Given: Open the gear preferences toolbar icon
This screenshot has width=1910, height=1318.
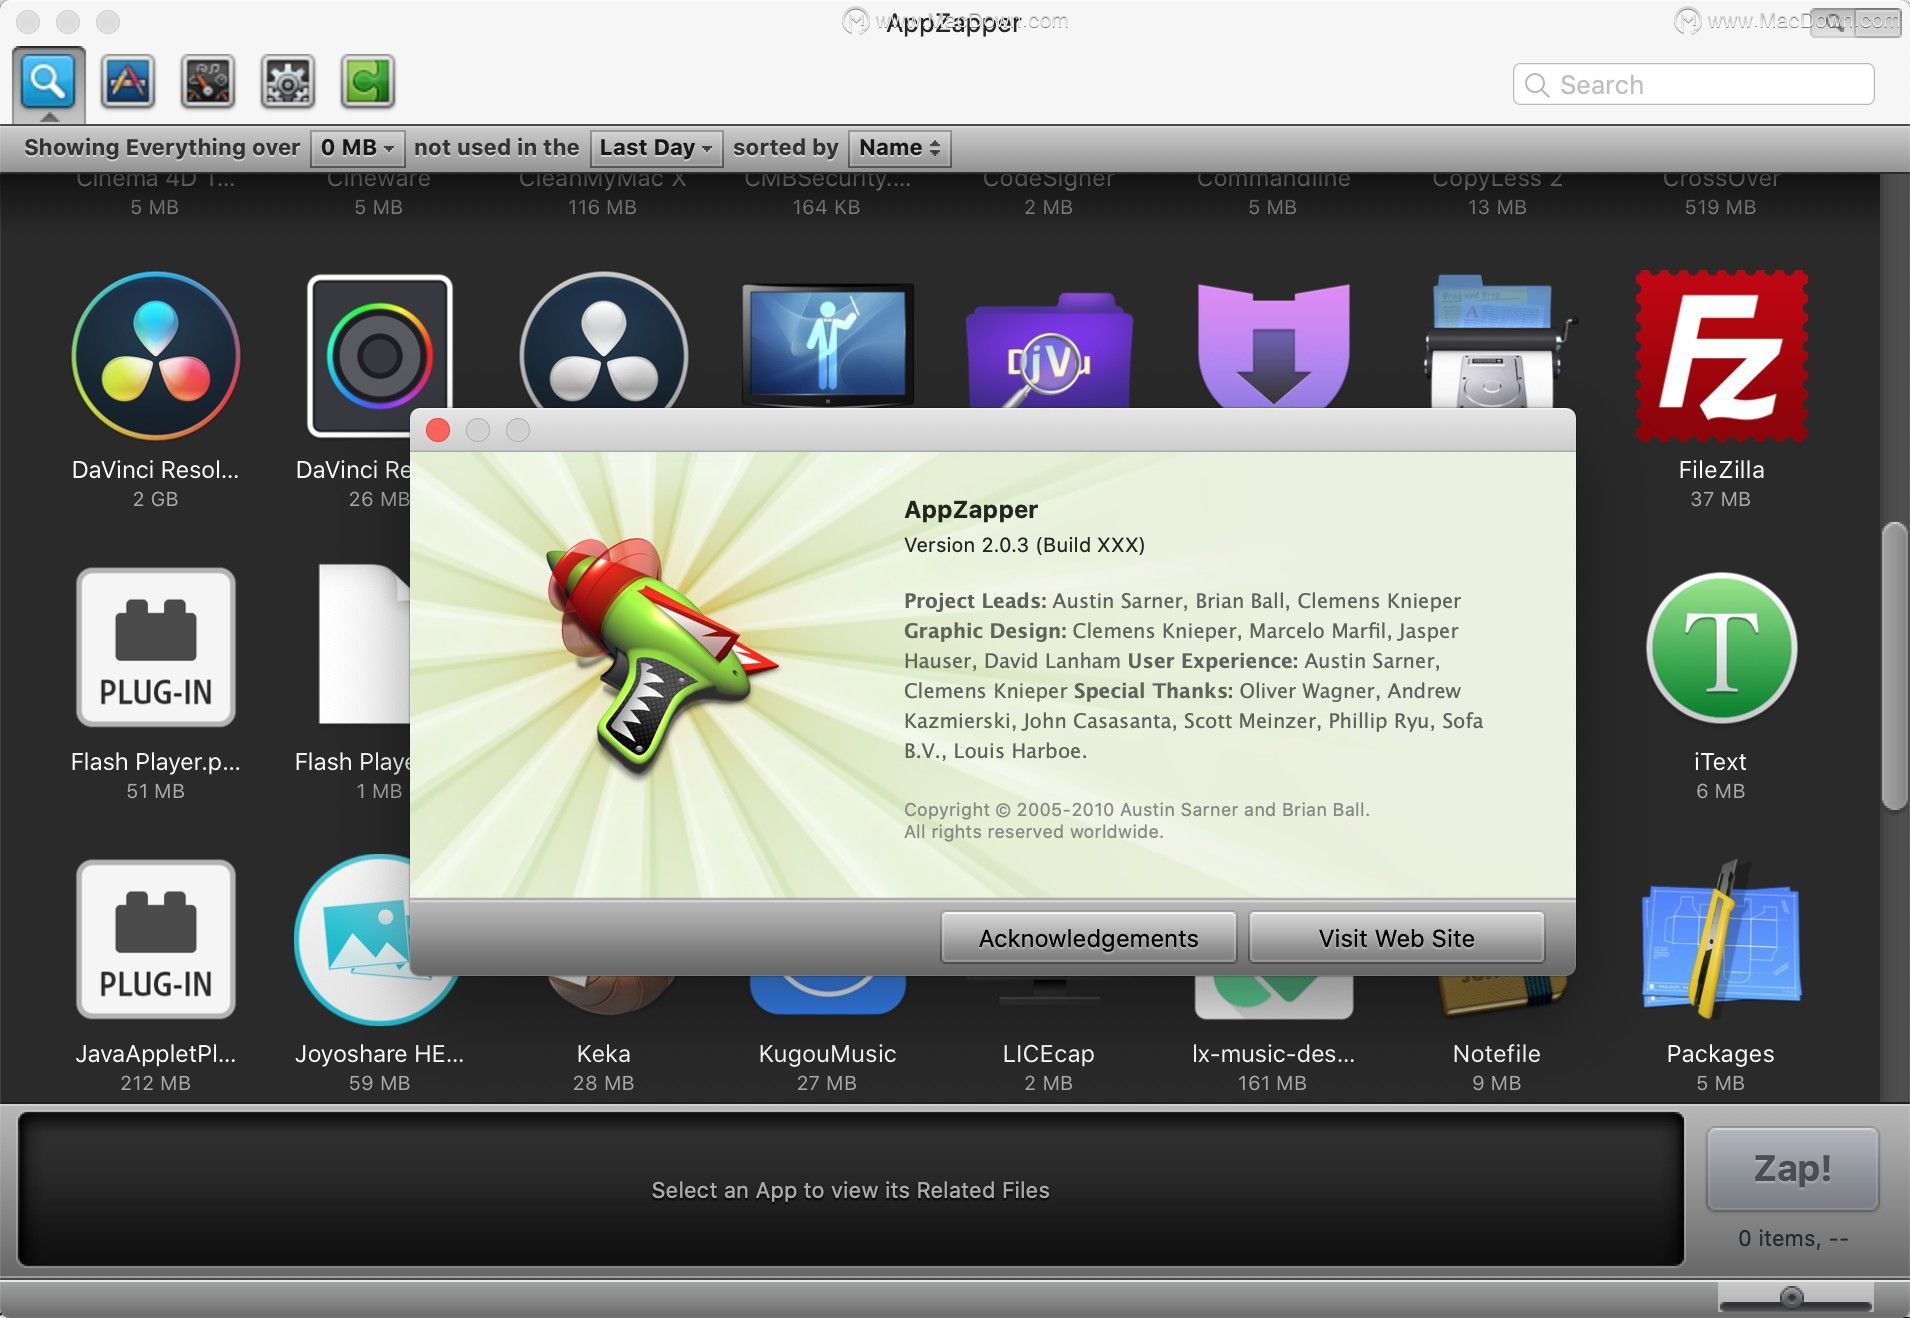Looking at the screenshot, I should (x=287, y=81).
